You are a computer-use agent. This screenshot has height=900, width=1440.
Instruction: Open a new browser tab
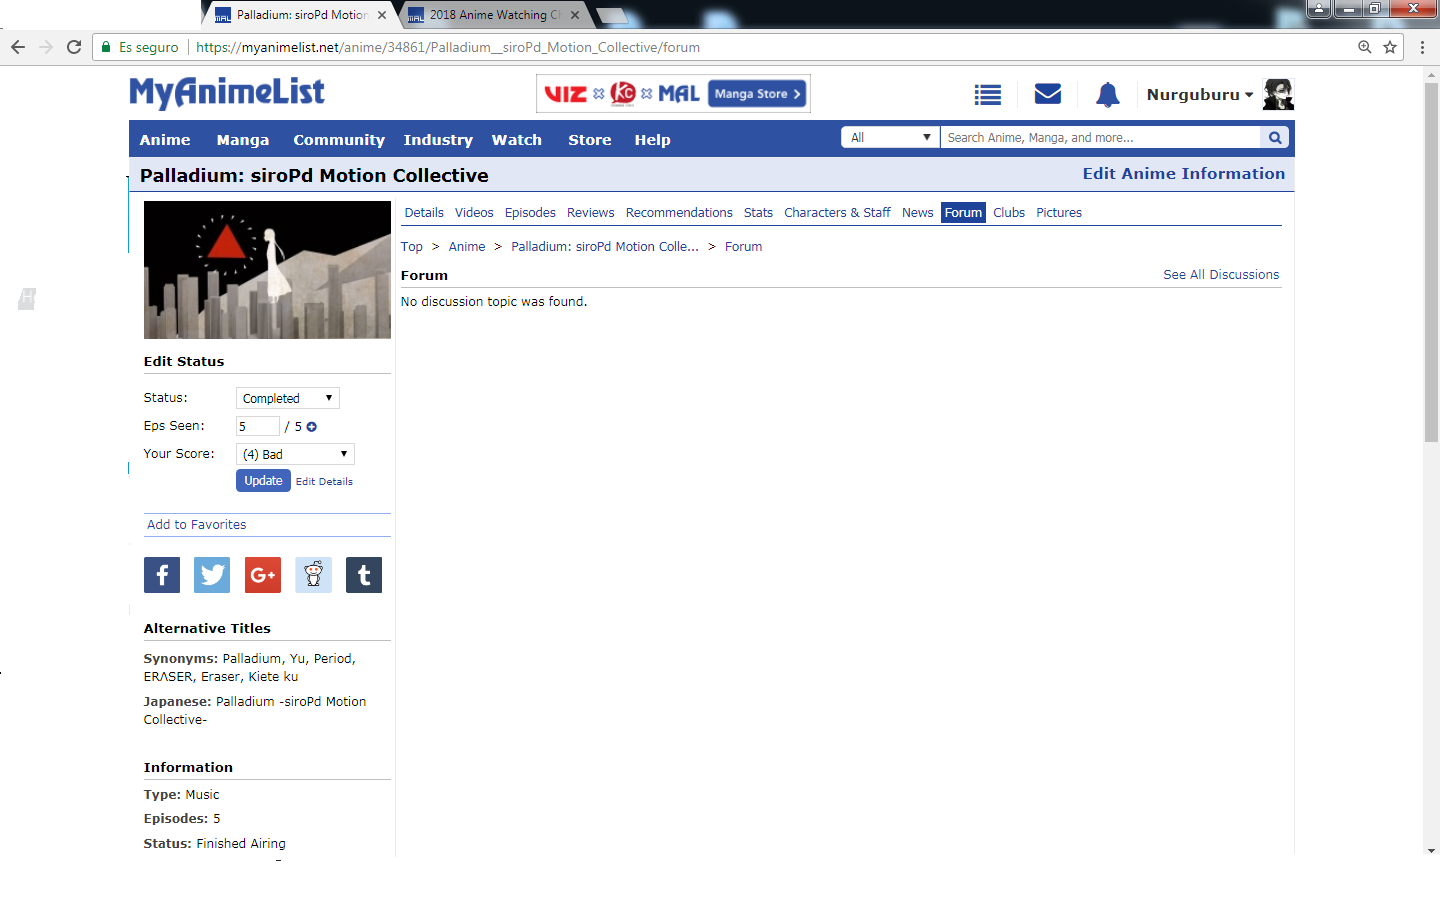[612, 15]
